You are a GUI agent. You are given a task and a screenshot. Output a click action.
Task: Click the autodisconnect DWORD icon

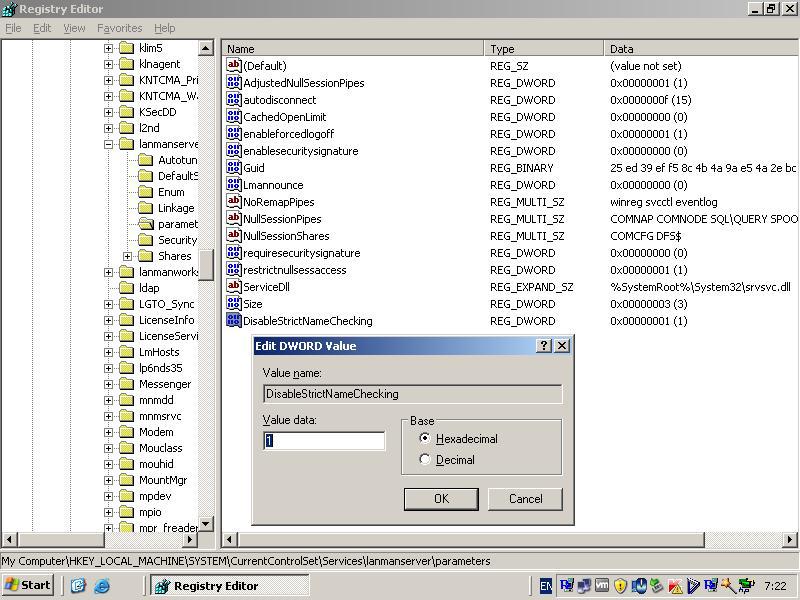(x=234, y=99)
